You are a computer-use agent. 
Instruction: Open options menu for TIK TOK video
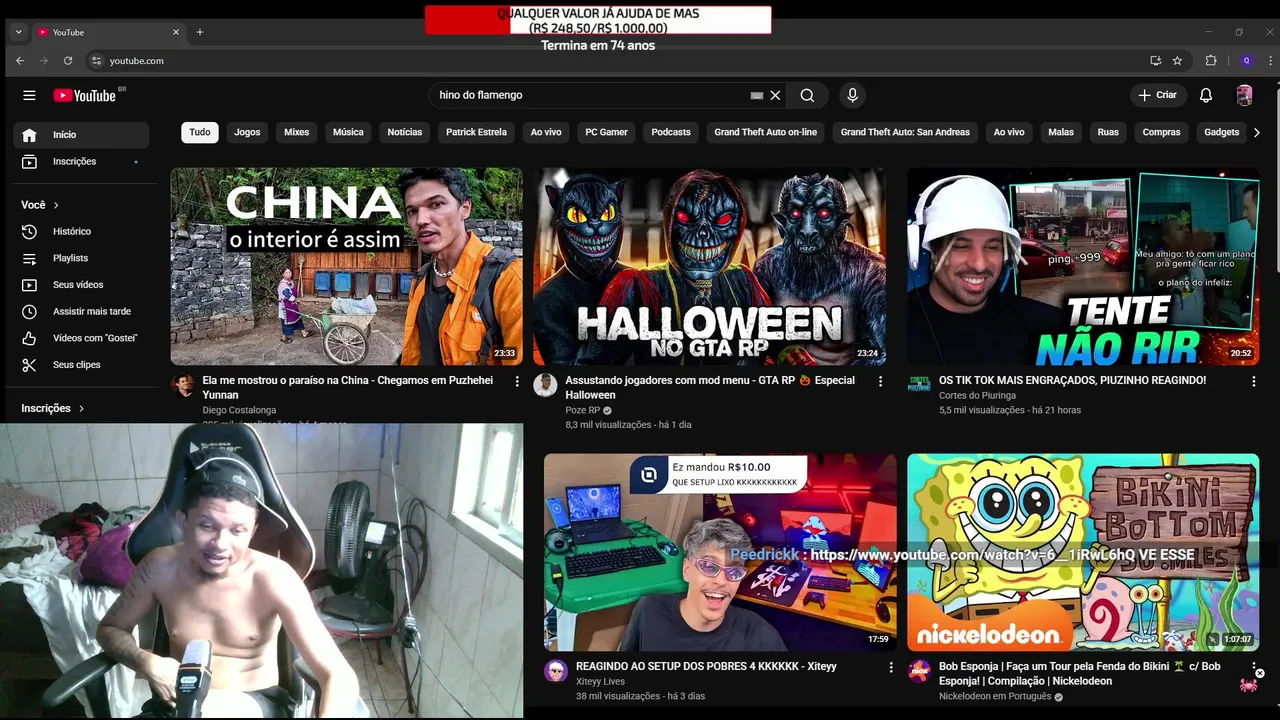pyautogui.click(x=1254, y=381)
